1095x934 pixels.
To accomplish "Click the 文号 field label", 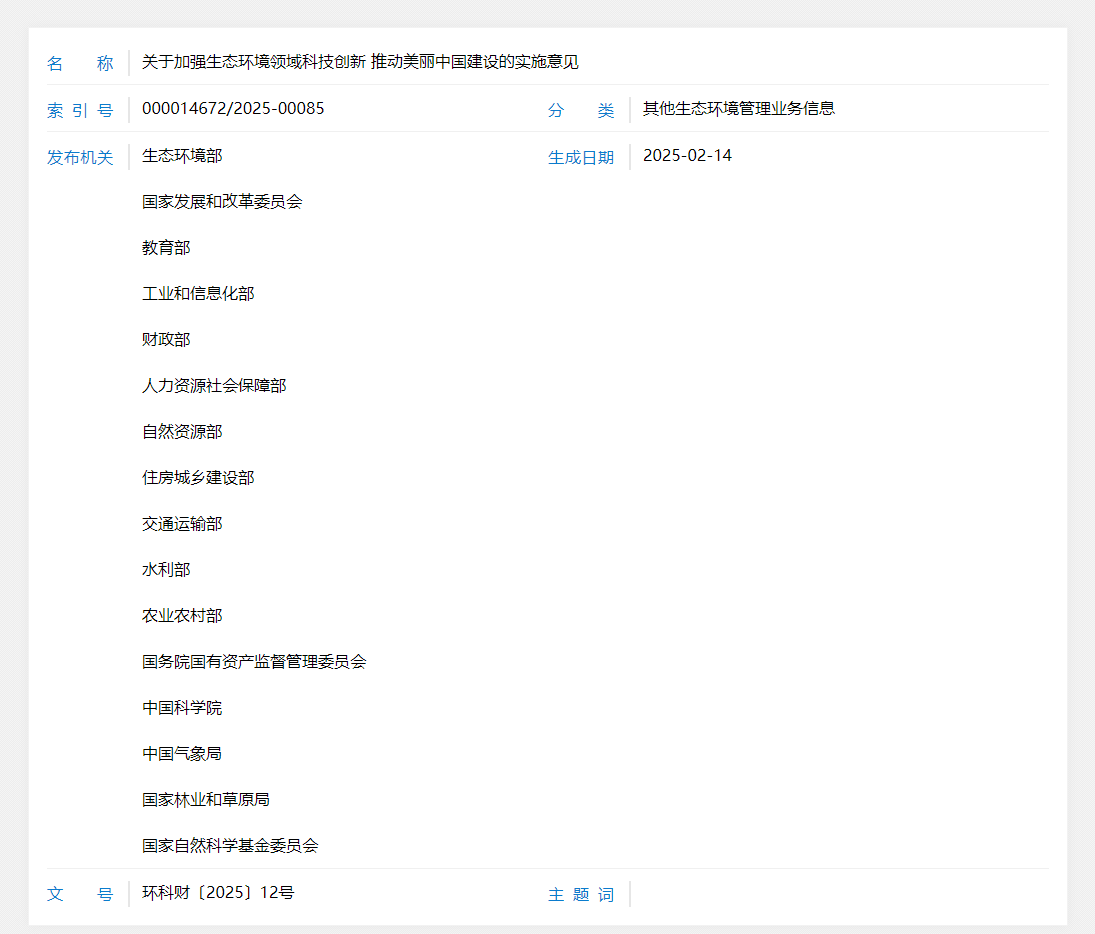I will click(x=80, y=894).
